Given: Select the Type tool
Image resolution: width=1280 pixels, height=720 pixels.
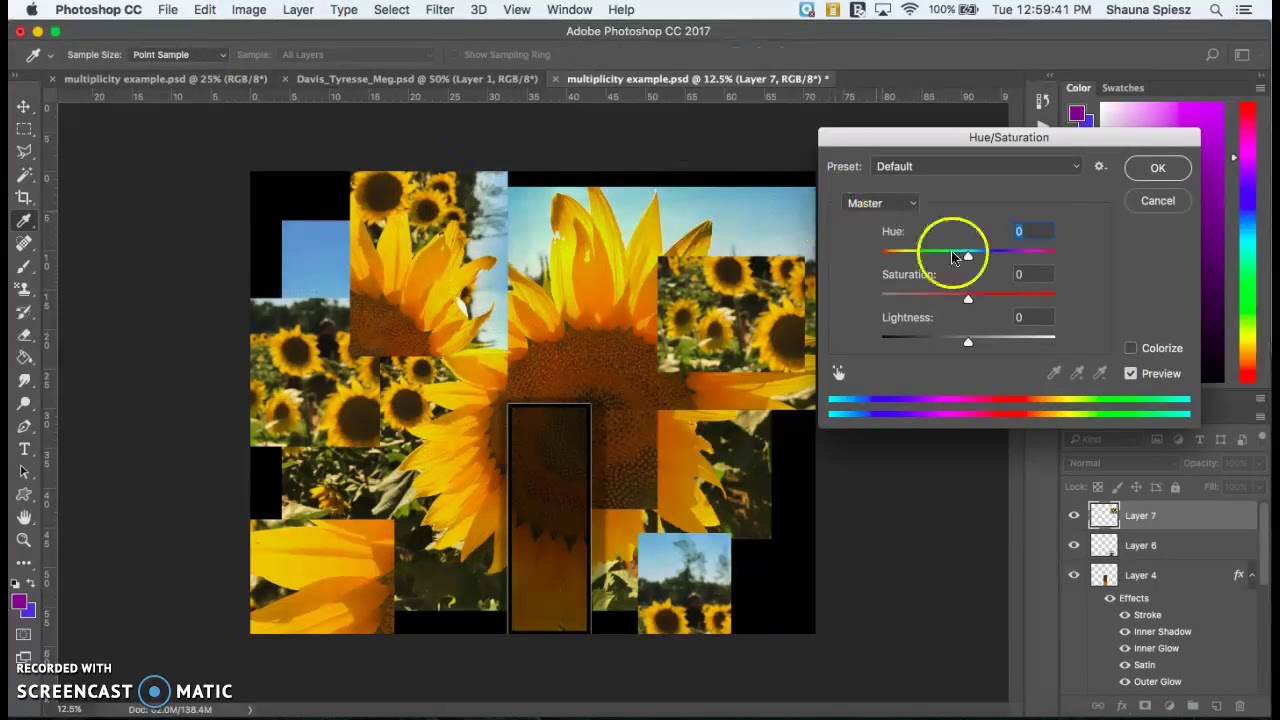Looking at the screenshot, I should tap(24, 449).
